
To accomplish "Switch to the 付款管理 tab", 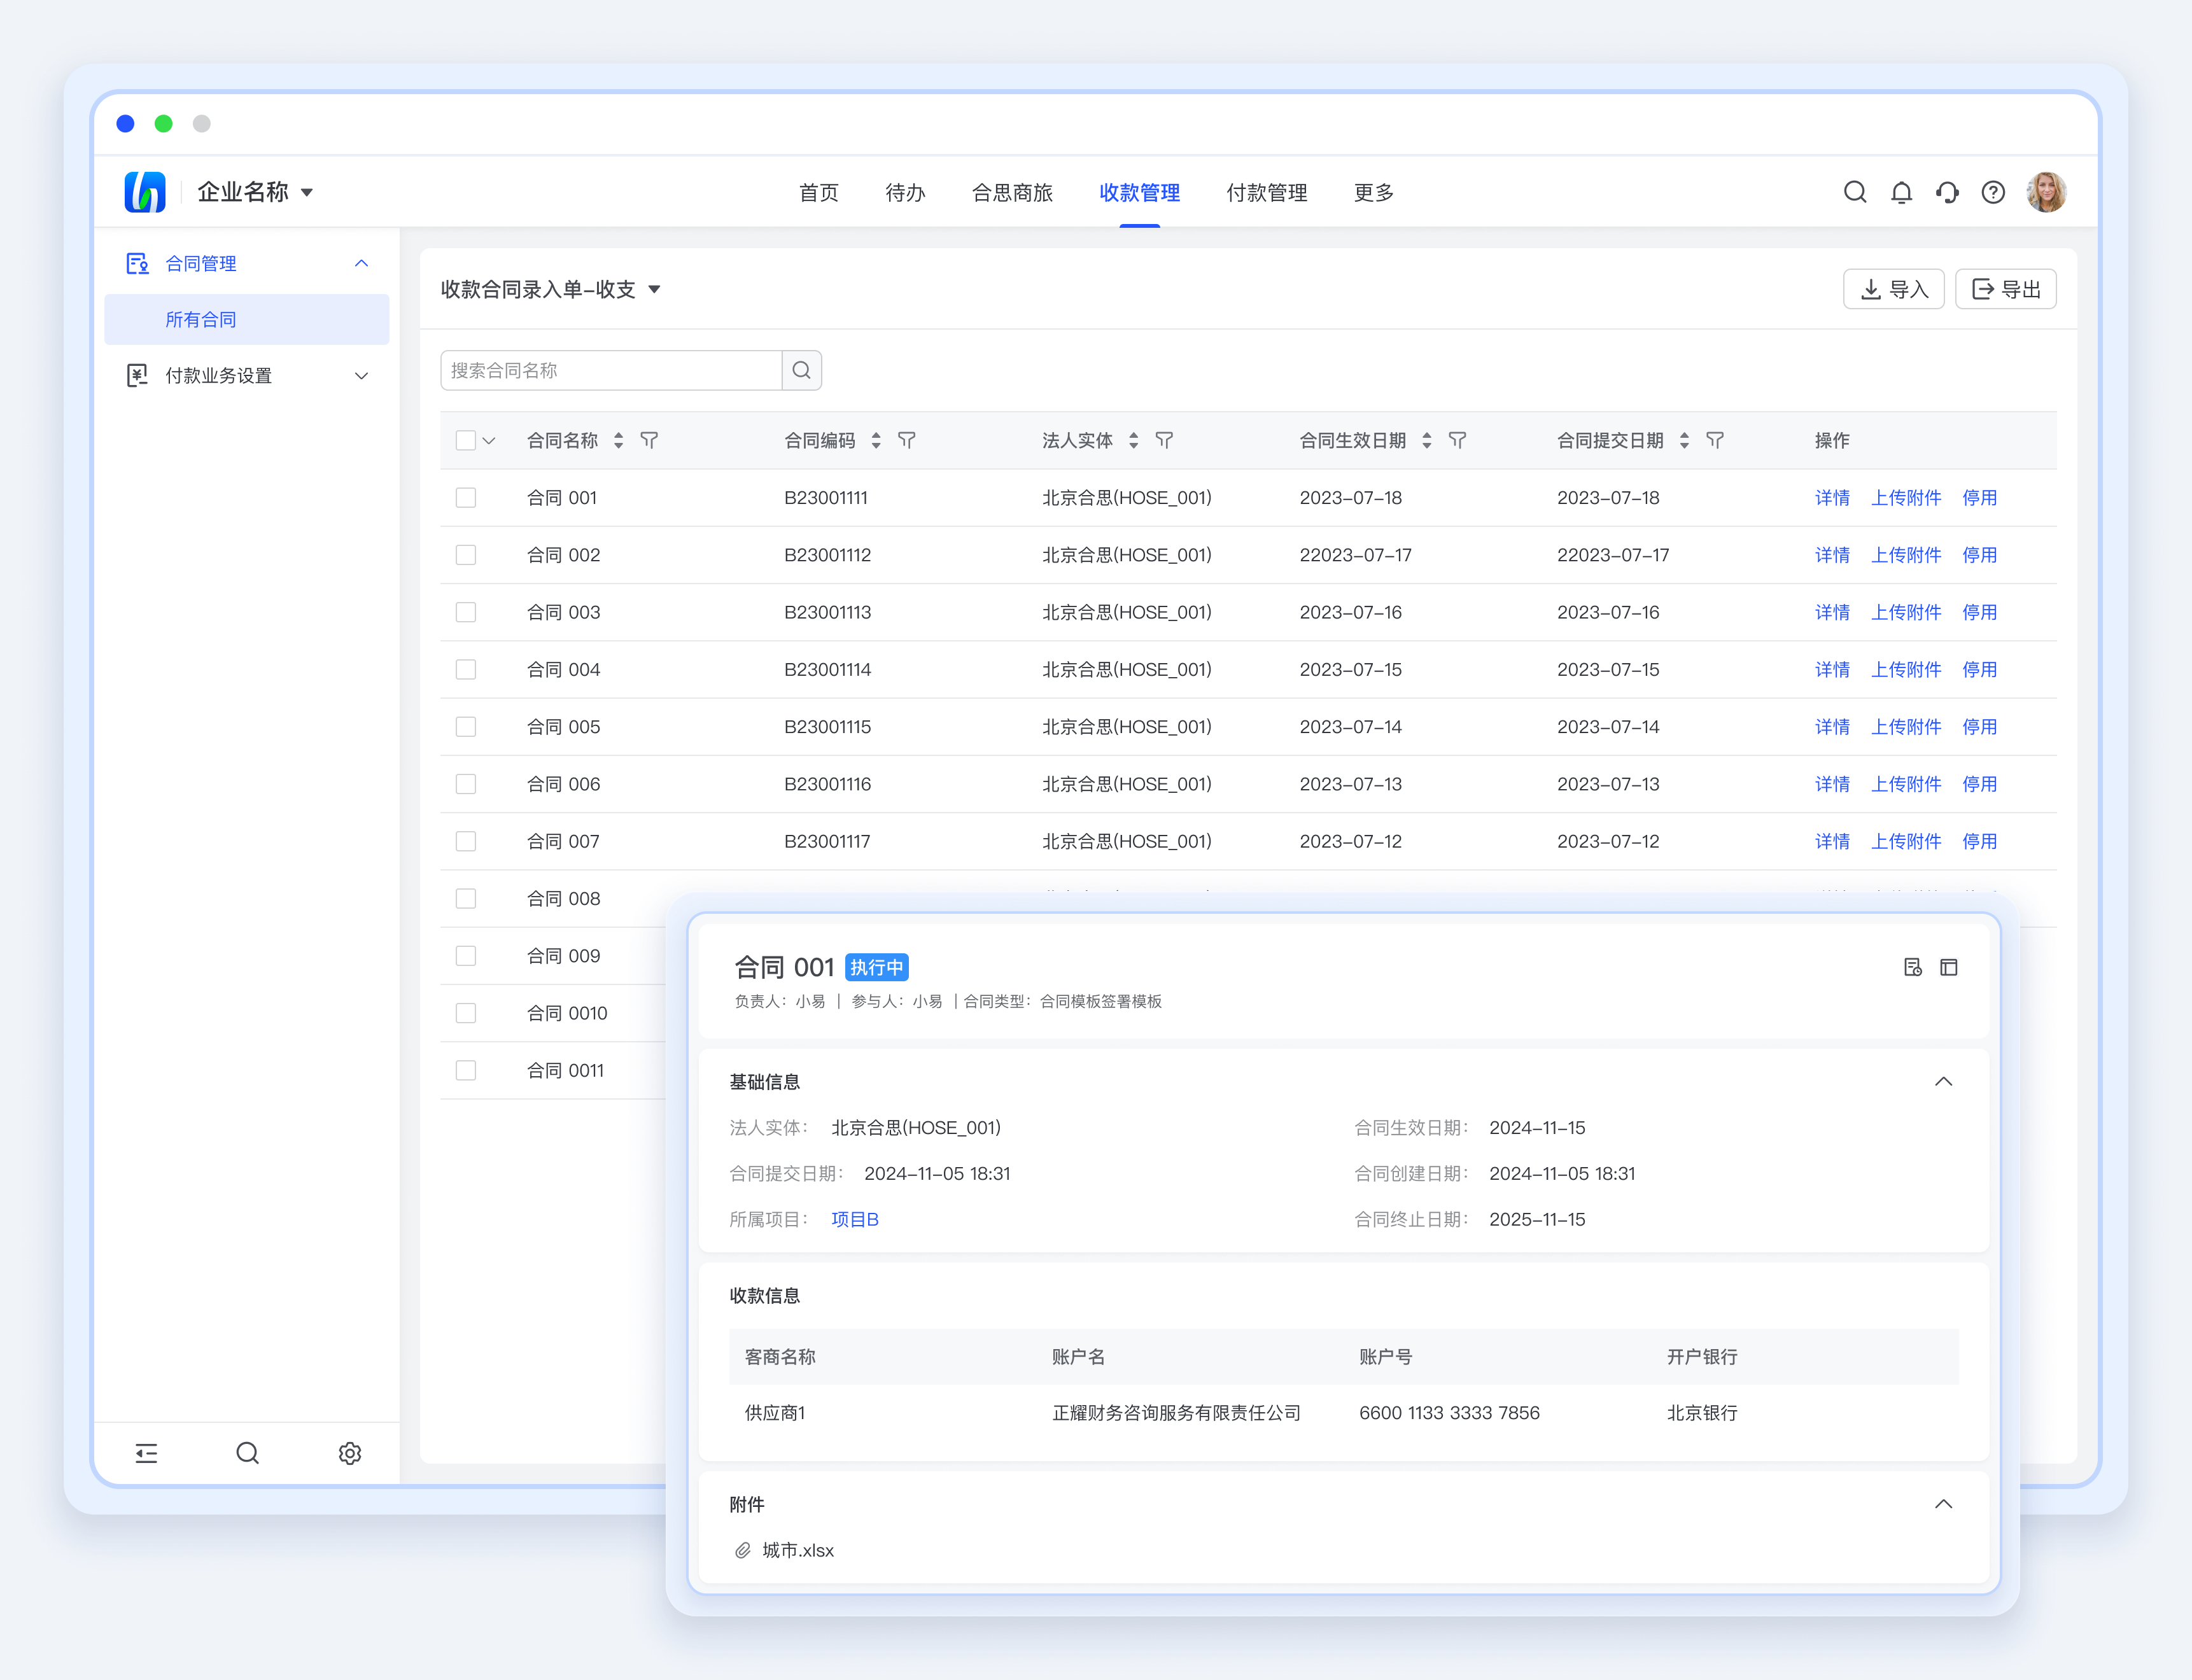I will 1266,192.
